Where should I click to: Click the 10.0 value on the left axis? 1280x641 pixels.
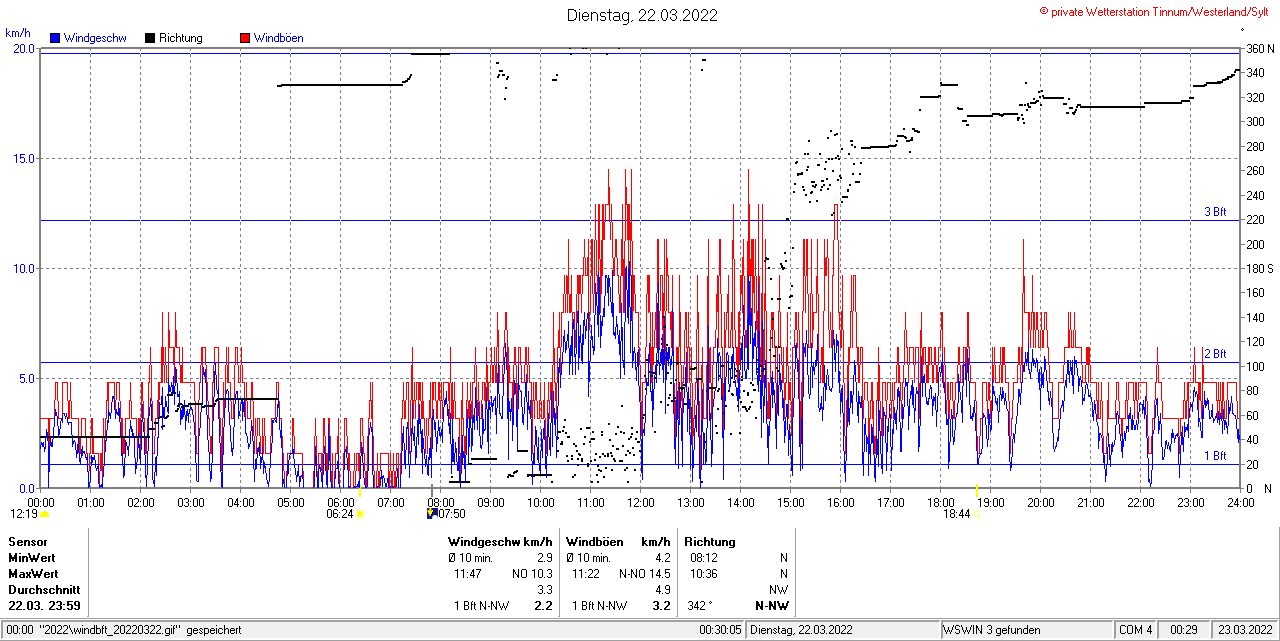24,268
